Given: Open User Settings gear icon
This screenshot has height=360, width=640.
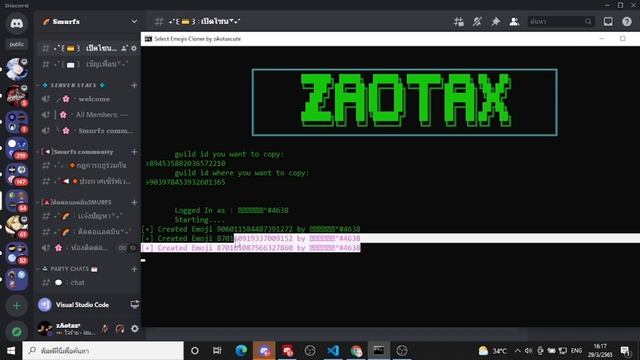Looking at the screenshot, I should click(x=135, y=329).
